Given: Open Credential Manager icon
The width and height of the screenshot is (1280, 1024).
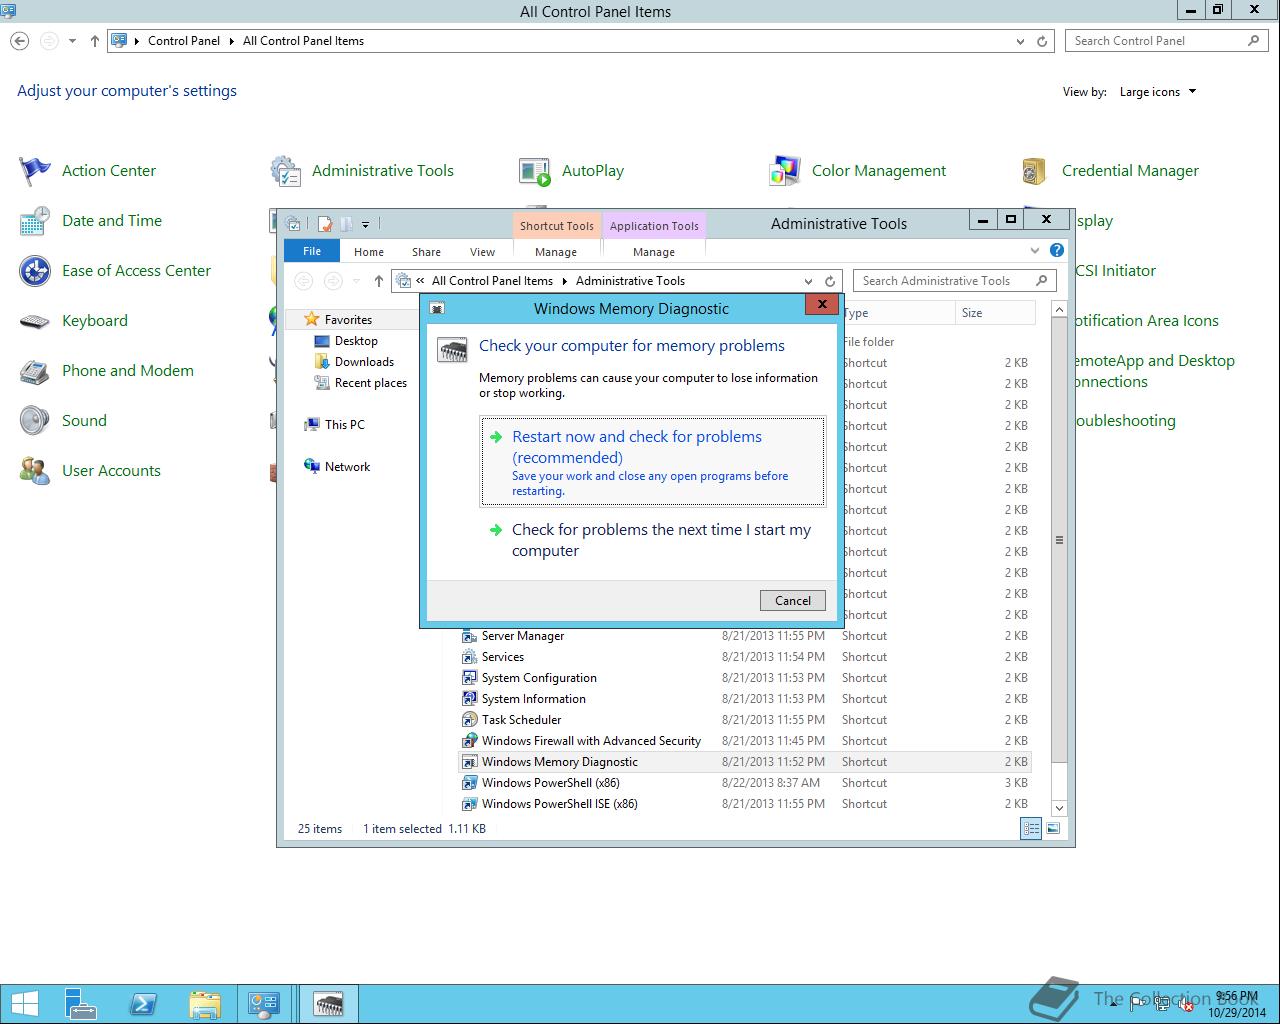Looking at the screenshot, I should 1035,171.
